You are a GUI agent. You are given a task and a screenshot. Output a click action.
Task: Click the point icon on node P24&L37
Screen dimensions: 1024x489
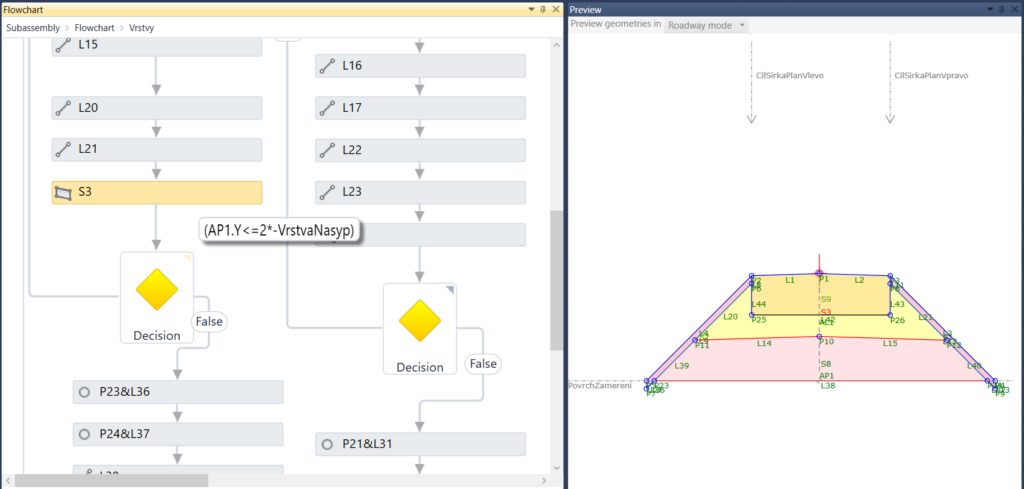[x=84, y=434]
